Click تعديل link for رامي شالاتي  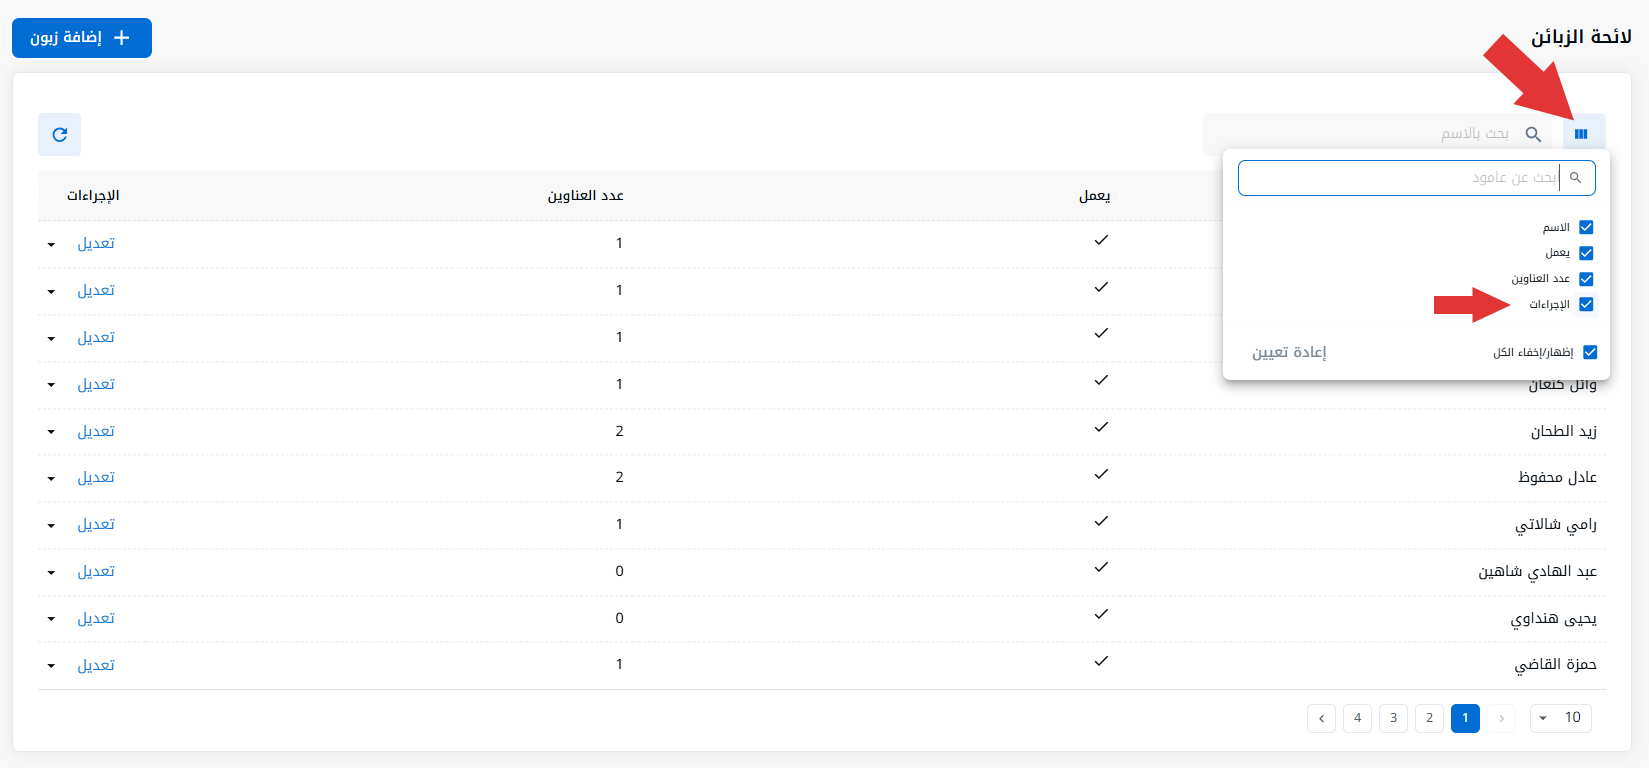tap(96, 524)
